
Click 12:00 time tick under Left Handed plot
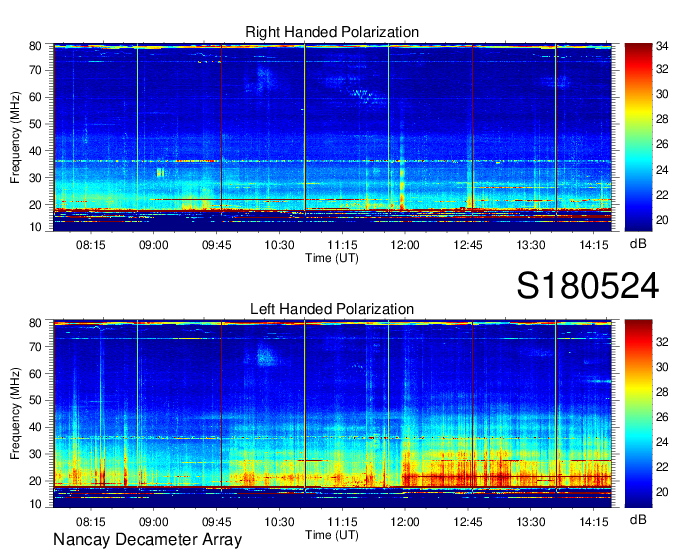coord(405,522)
